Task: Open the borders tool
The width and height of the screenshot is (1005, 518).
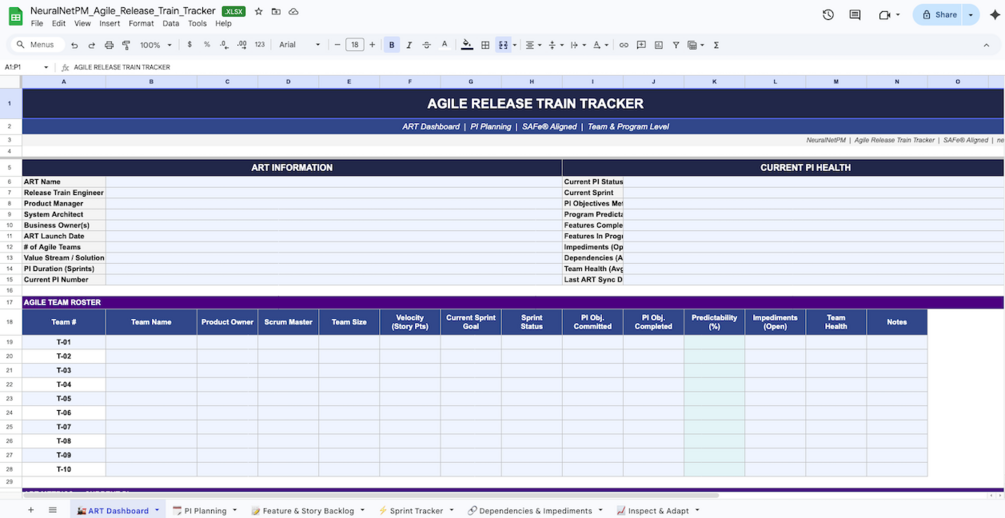Action: (485, 45)
